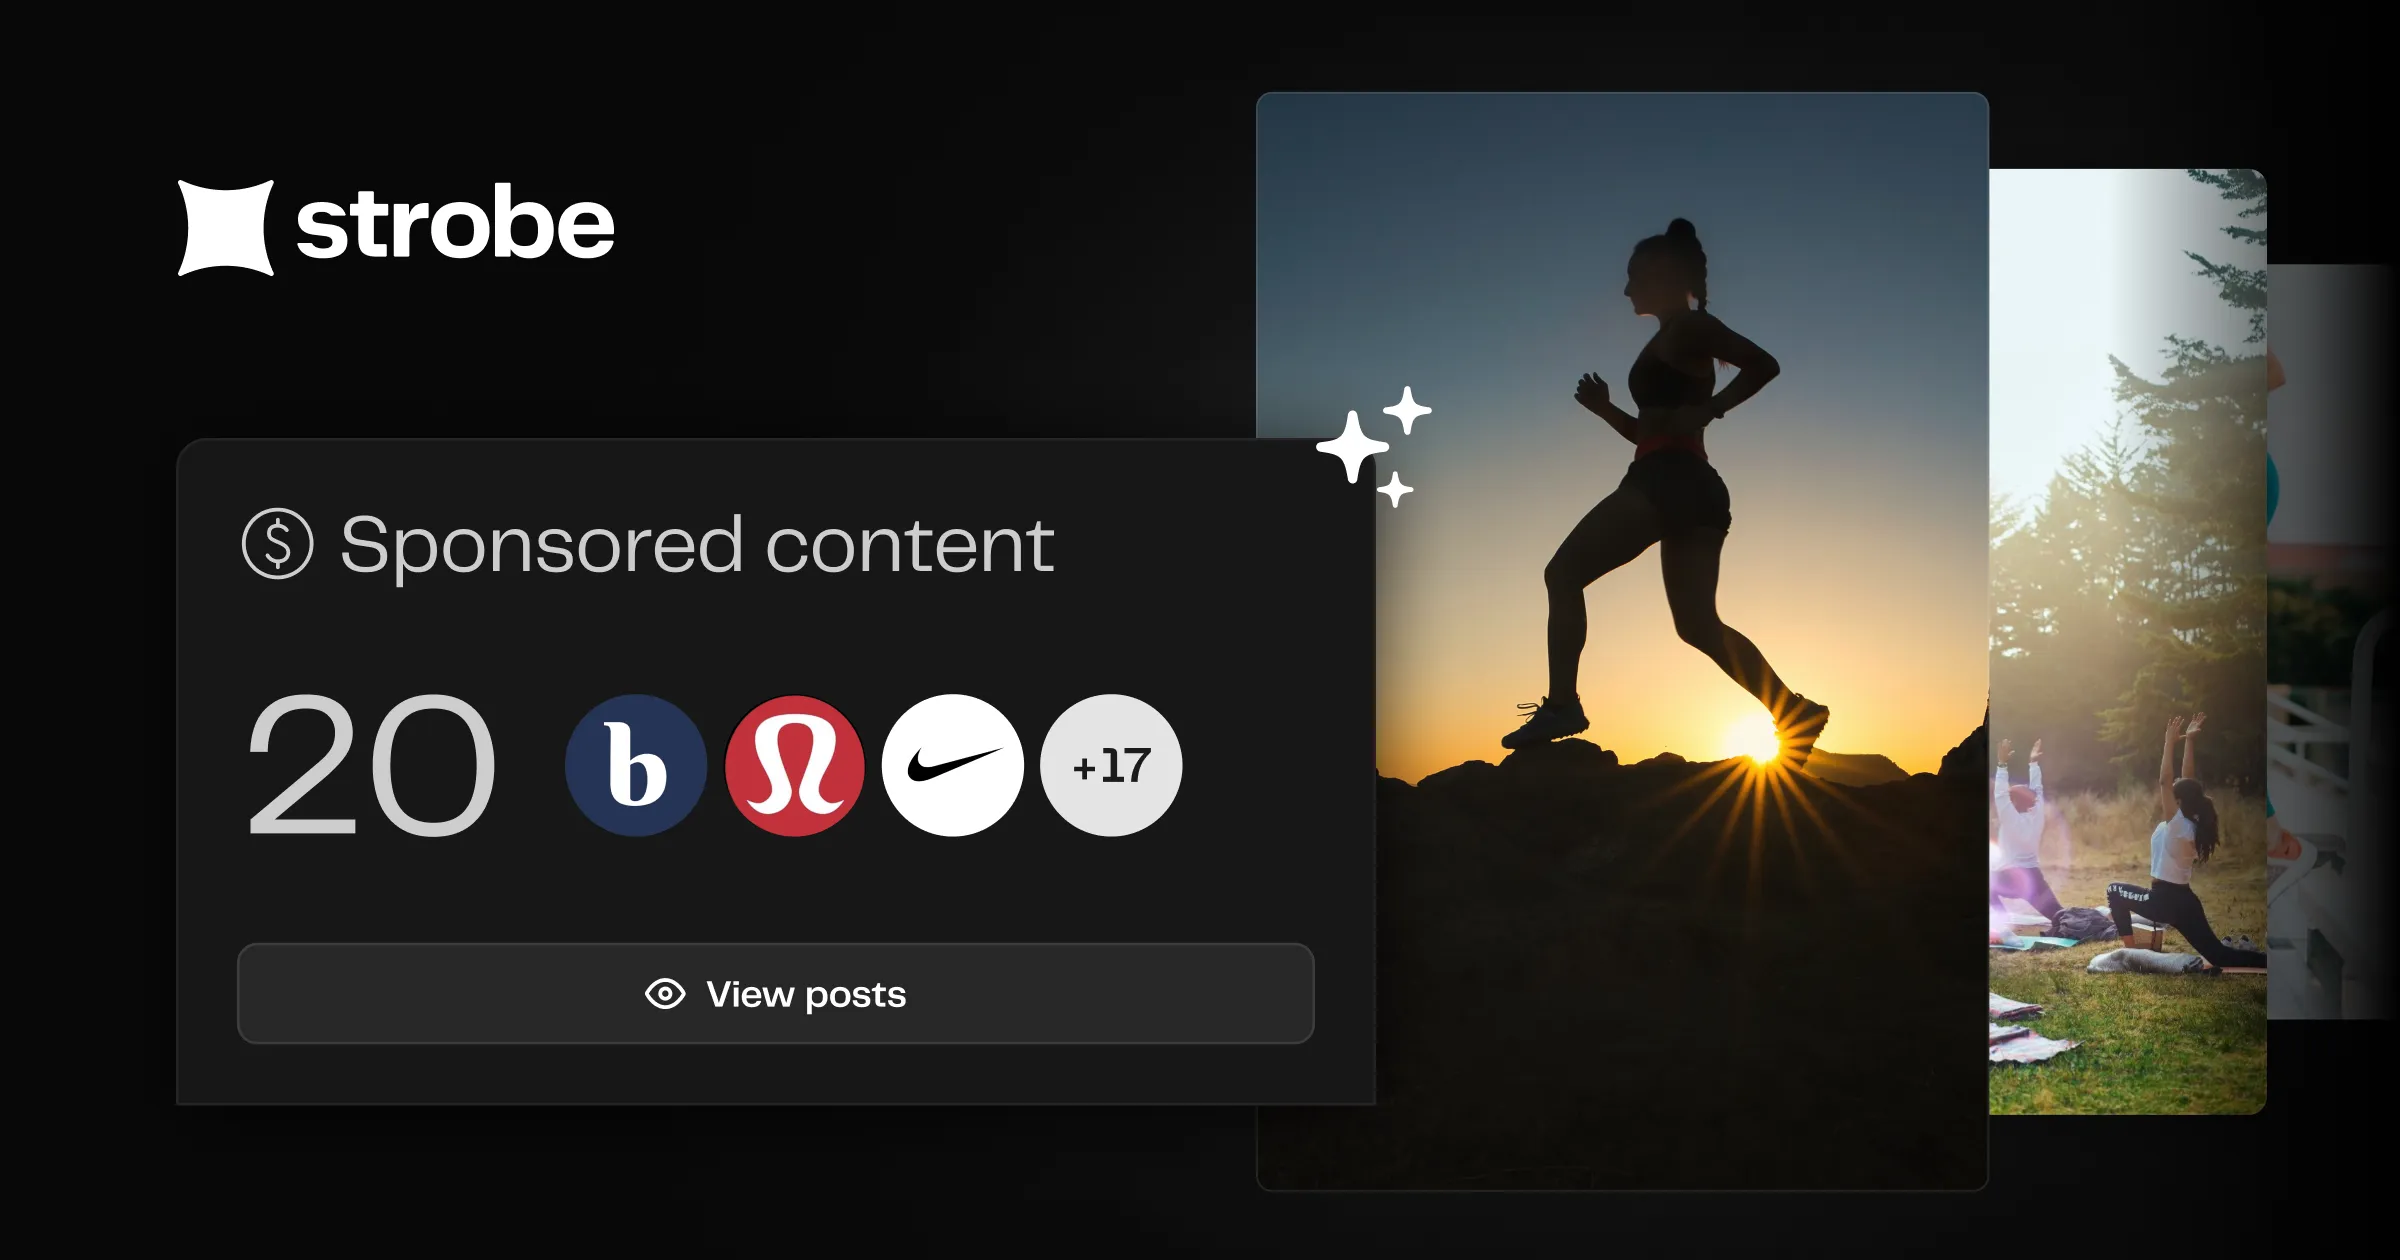Click the 'View posts' label text

(x=806, y=995)
